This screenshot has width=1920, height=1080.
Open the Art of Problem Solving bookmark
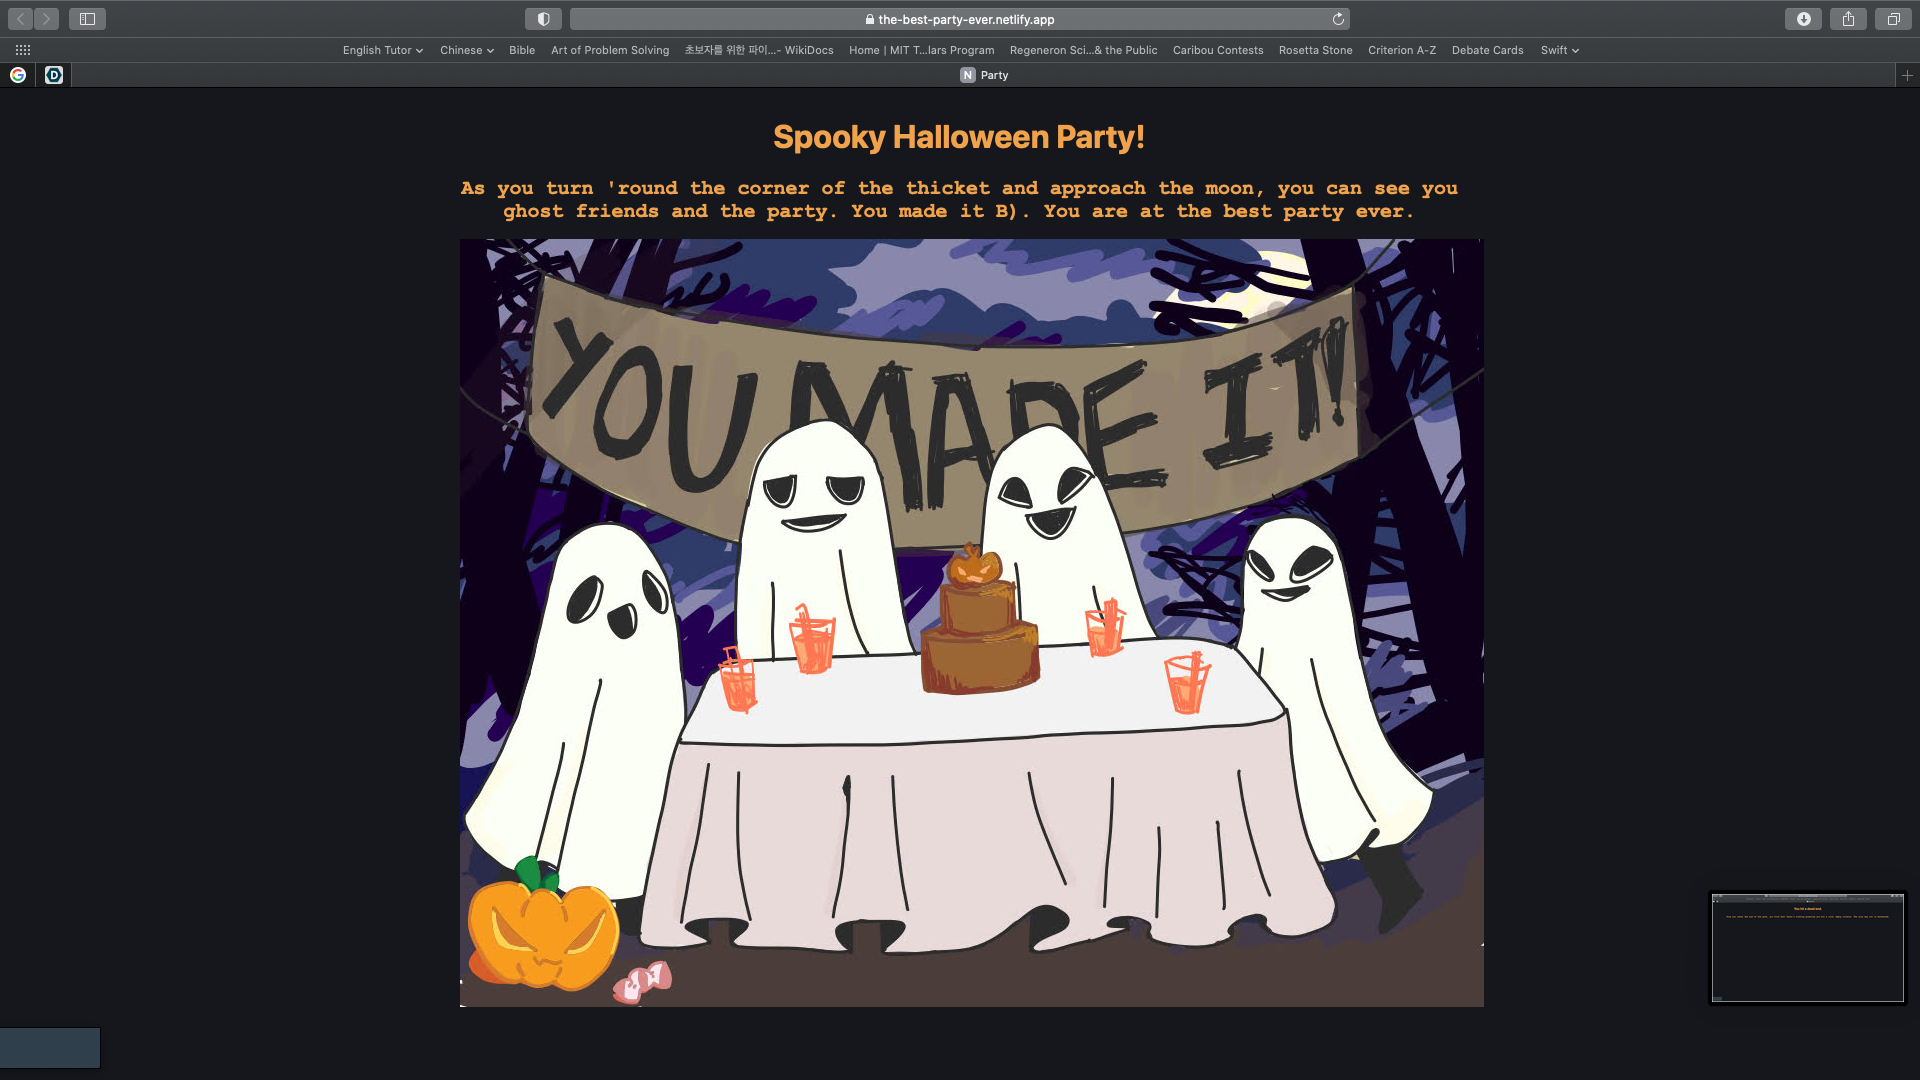609,50
